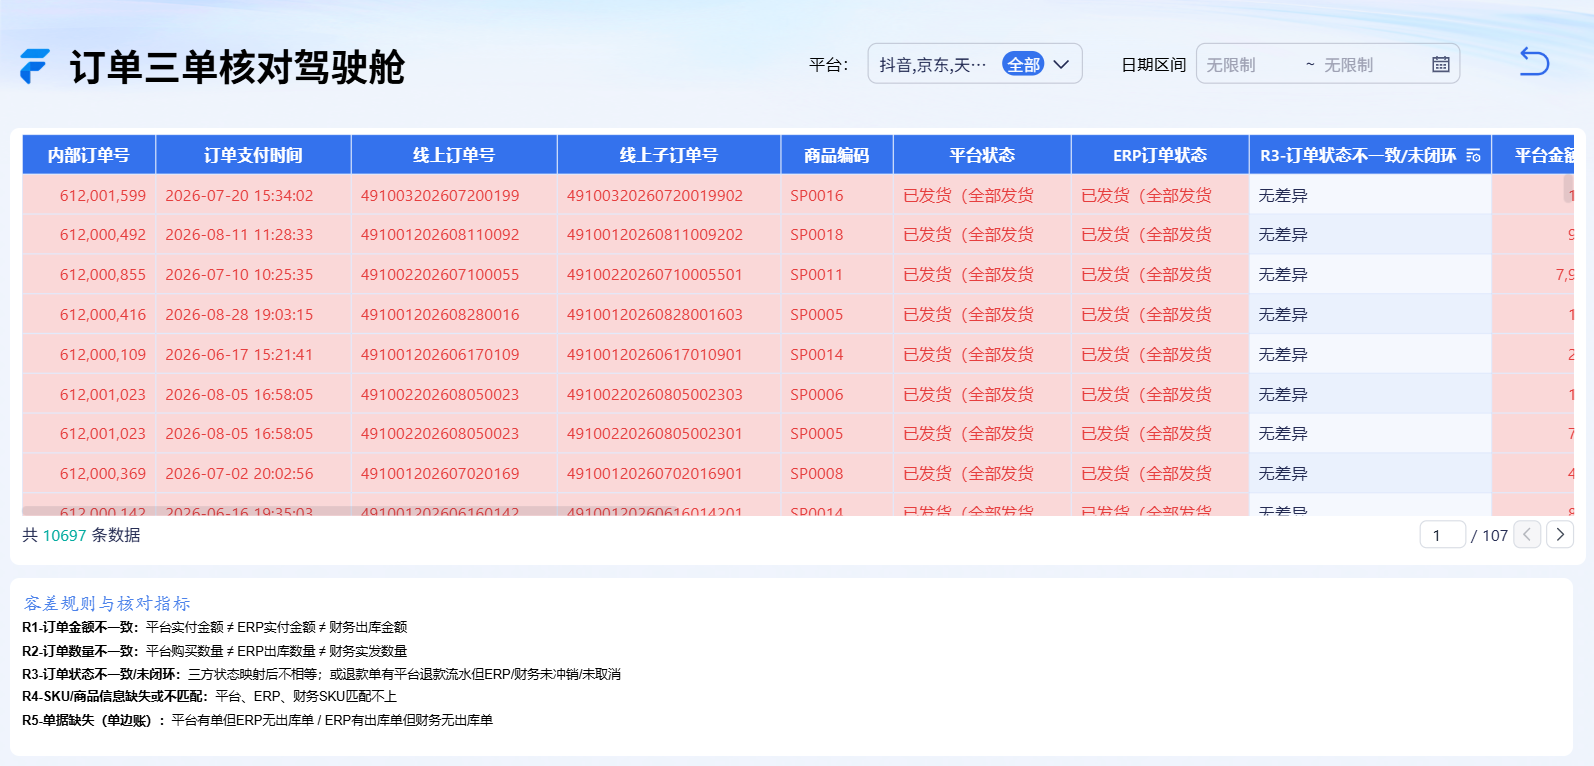Click the 商品编码 column header
This screenshot has height=766, width=1594.
[837, 155]
